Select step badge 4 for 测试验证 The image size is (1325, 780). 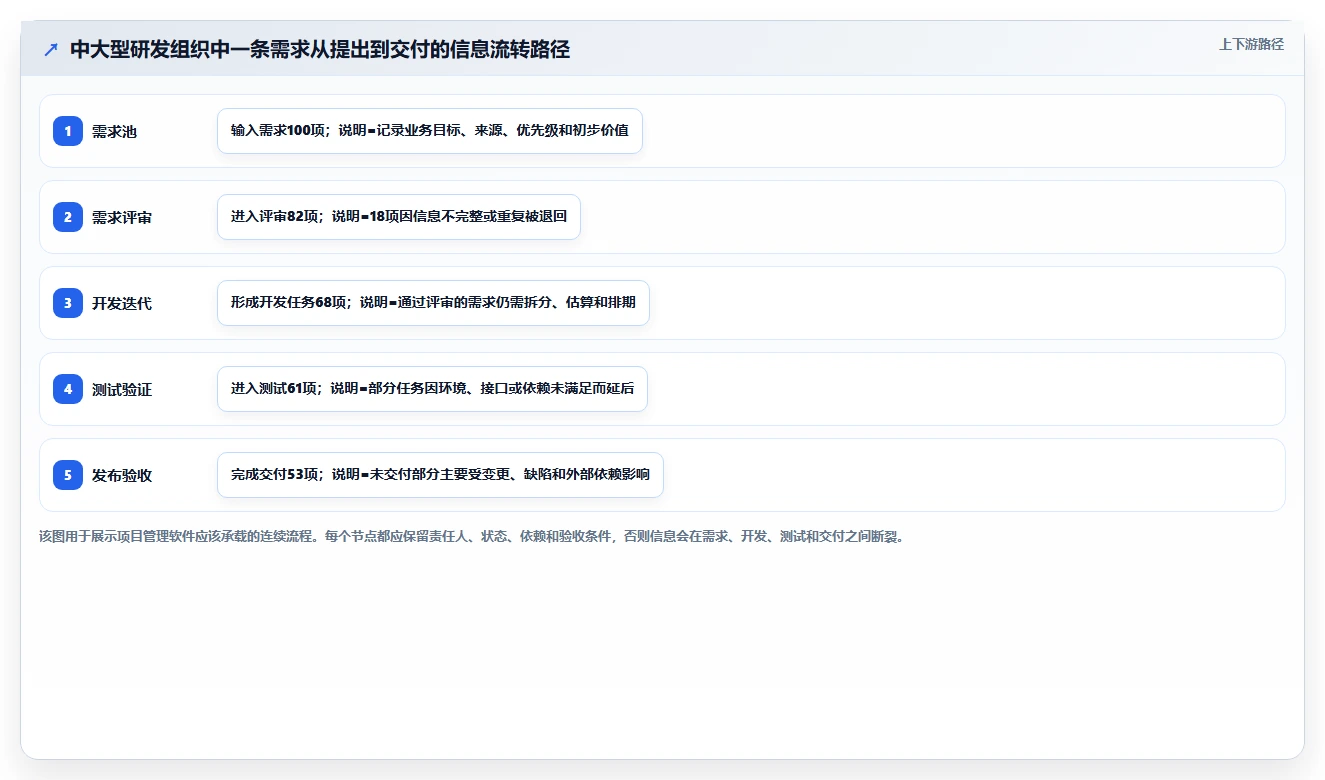(x=68, y=389)
